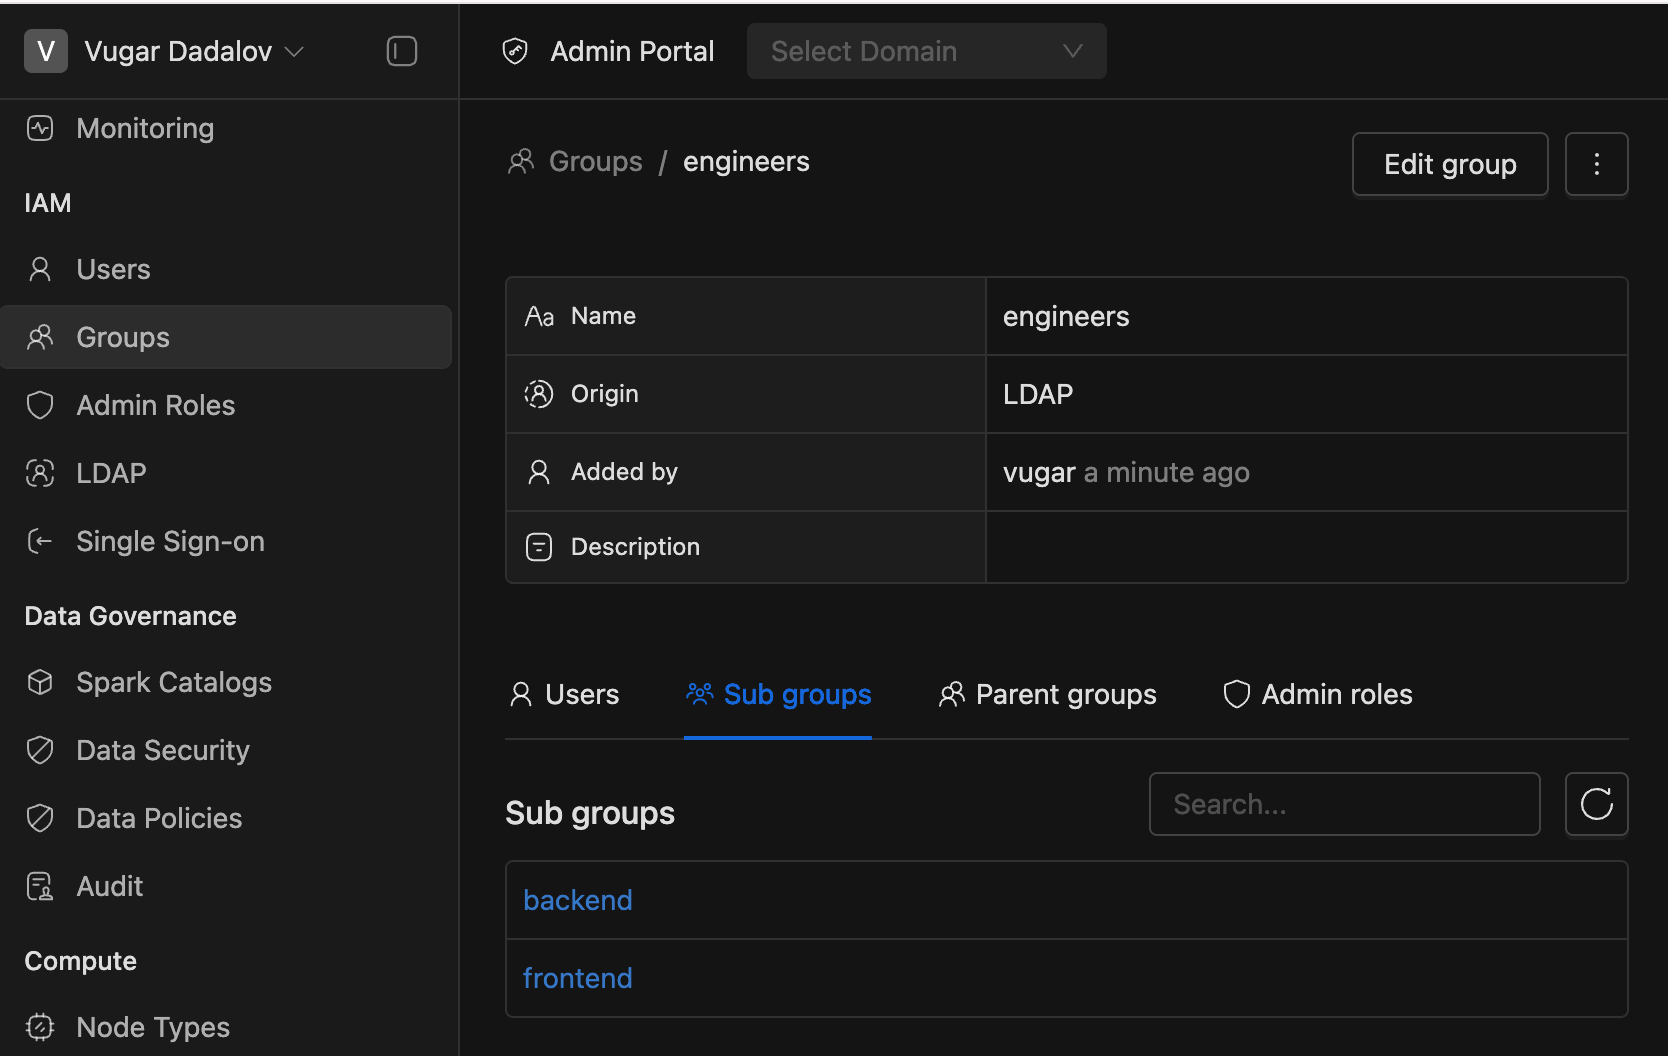
Task: Click the Edit group button
Action: (1450, 164)
